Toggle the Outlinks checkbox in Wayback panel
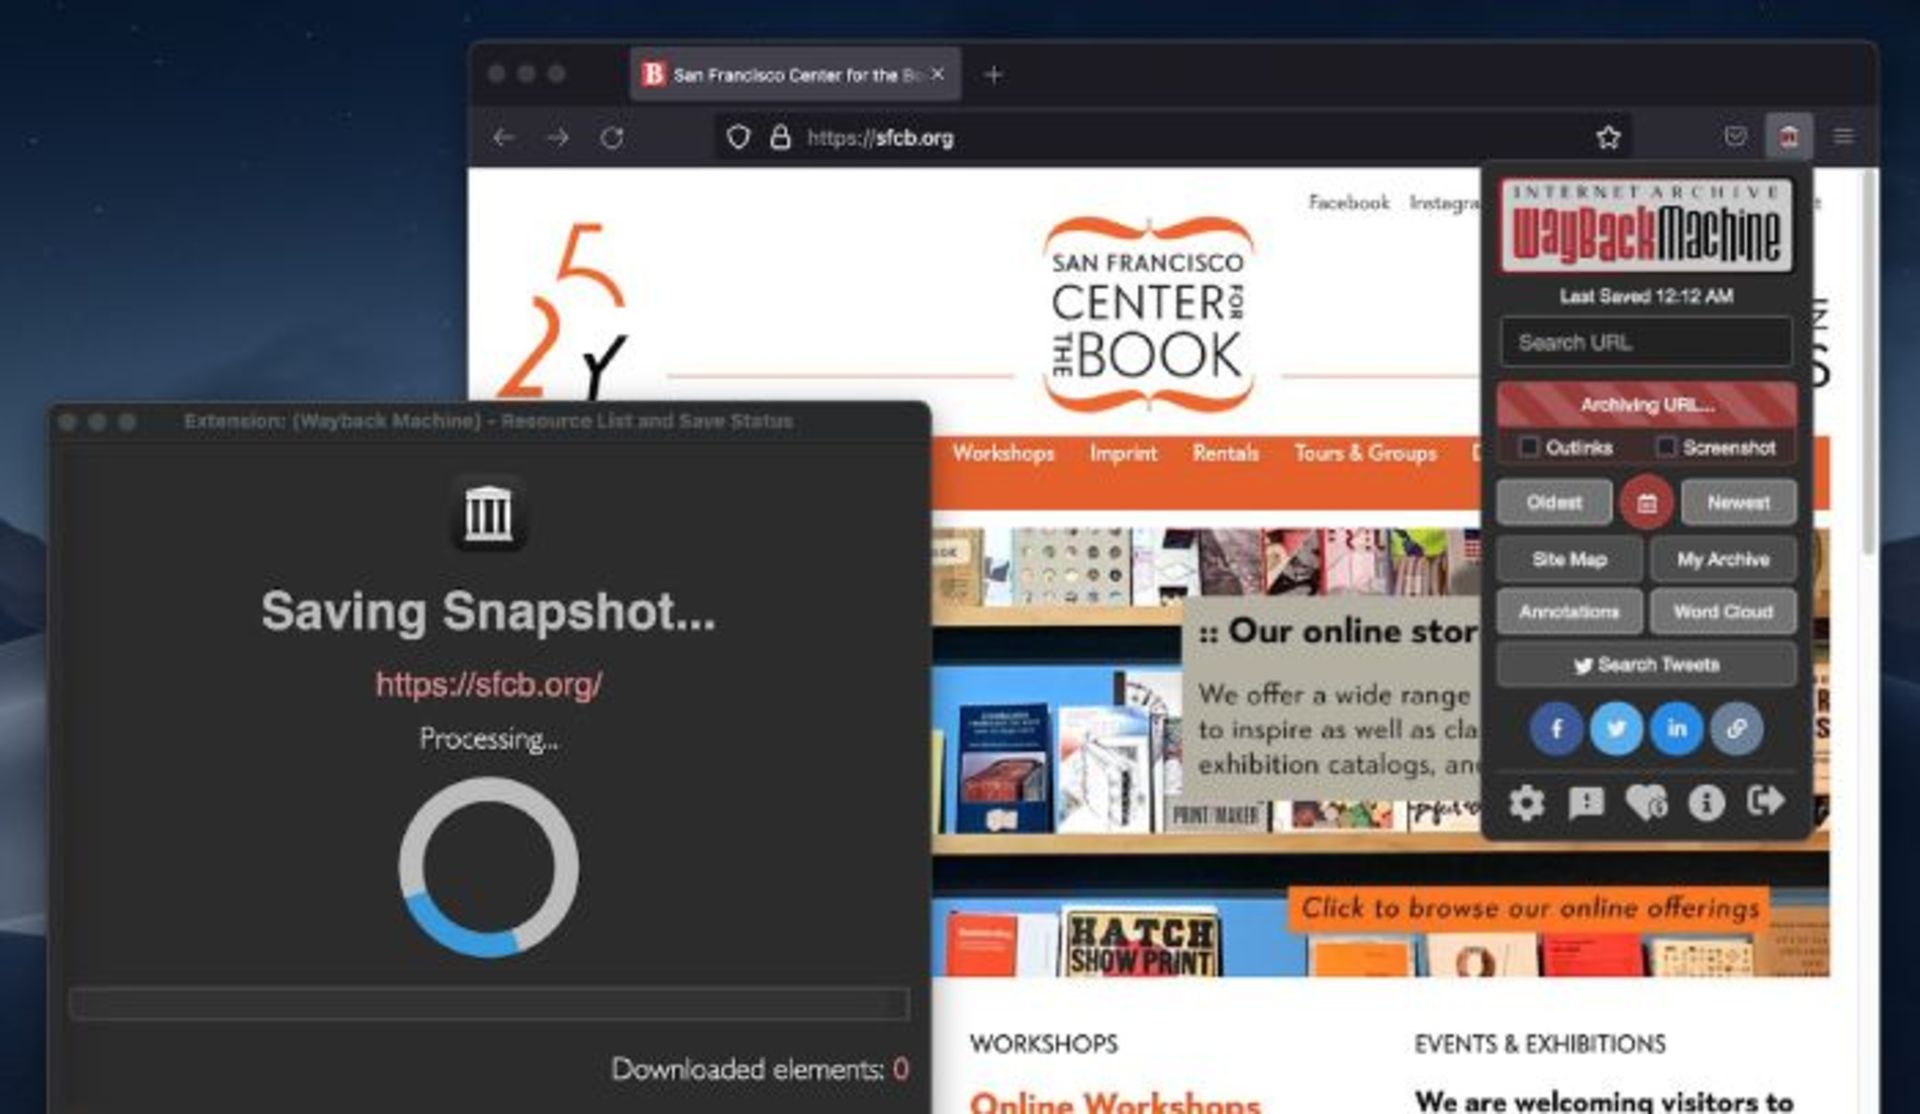Screen dimensions: 1920x1114 (x=1528, y=447)
